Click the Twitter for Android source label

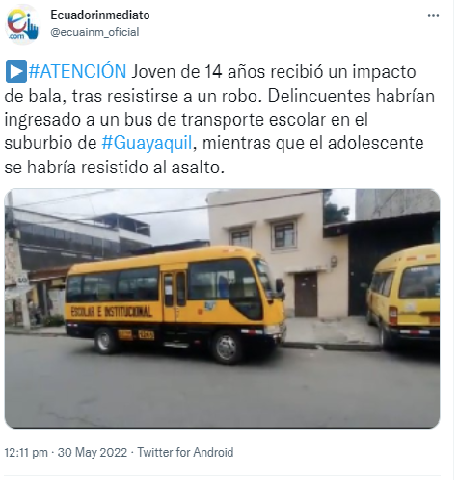185,453
